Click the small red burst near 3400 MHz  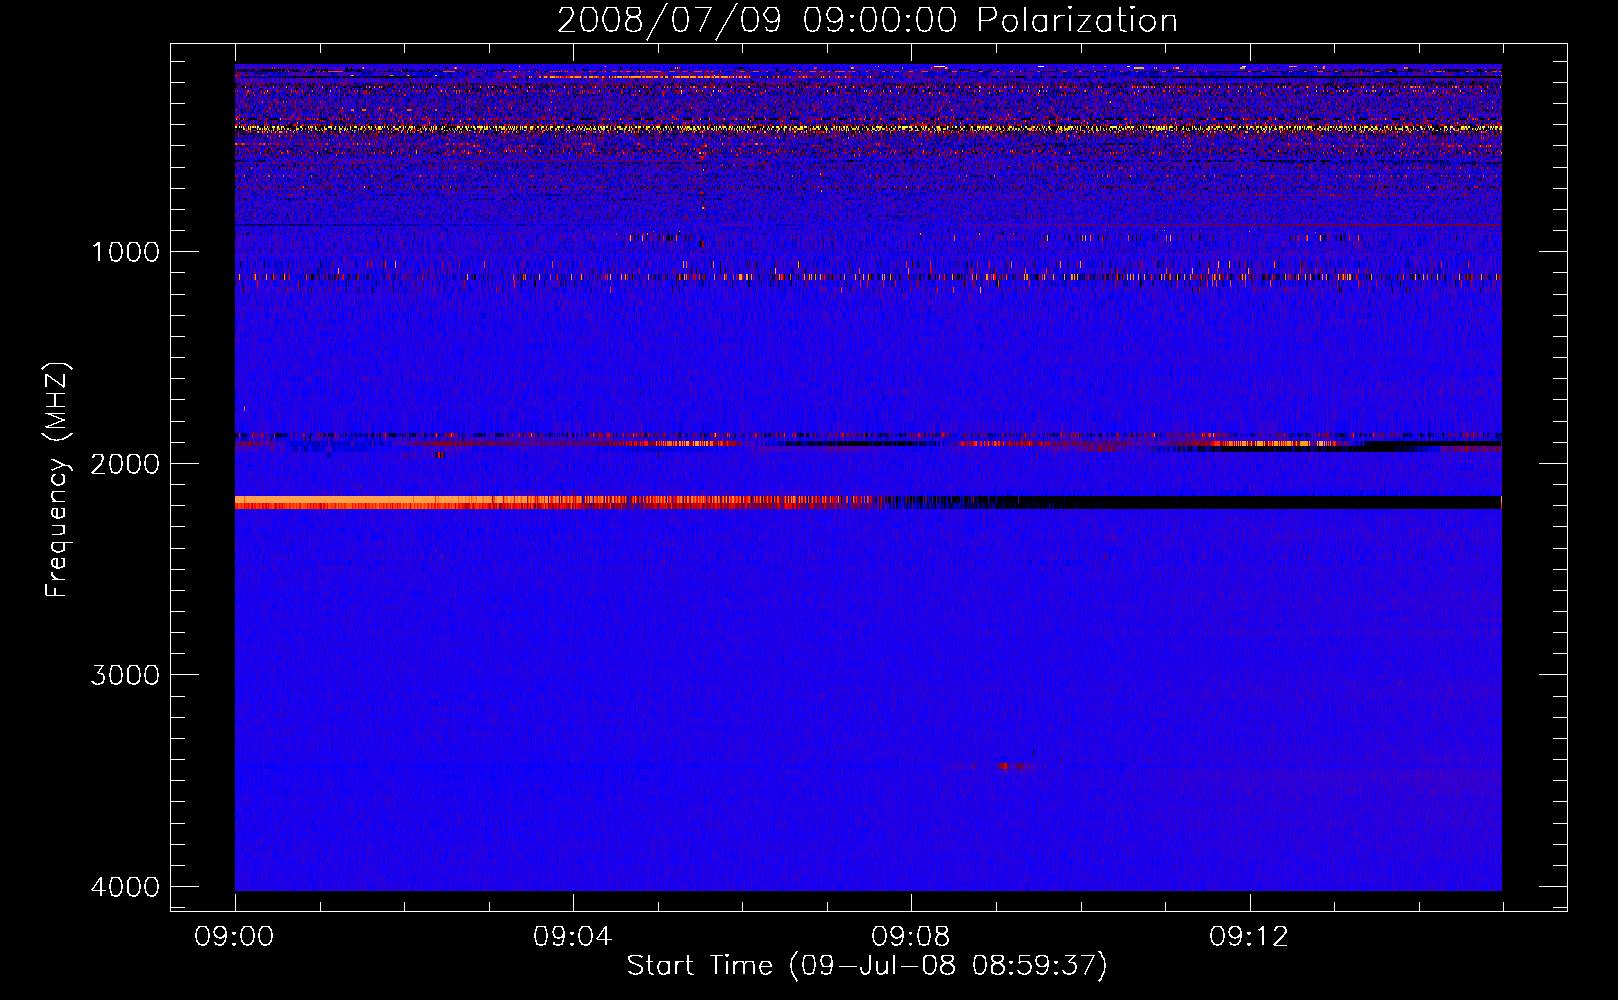1012,767
